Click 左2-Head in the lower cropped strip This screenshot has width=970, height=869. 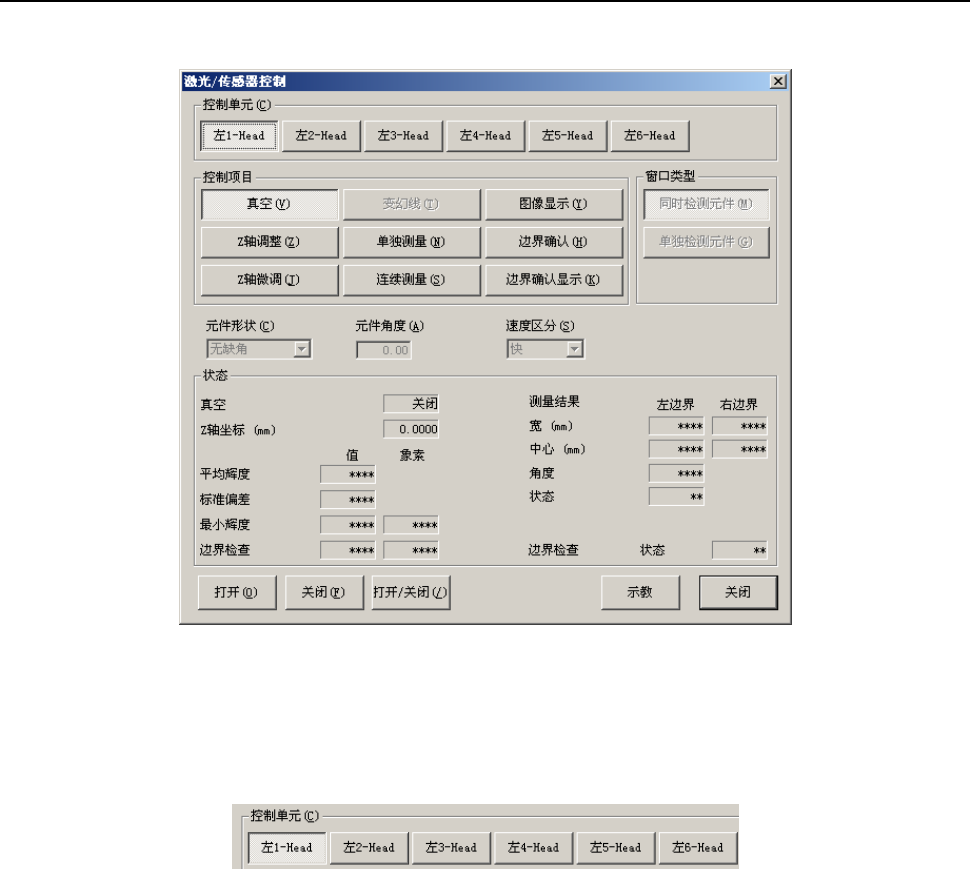pos(369,848)
